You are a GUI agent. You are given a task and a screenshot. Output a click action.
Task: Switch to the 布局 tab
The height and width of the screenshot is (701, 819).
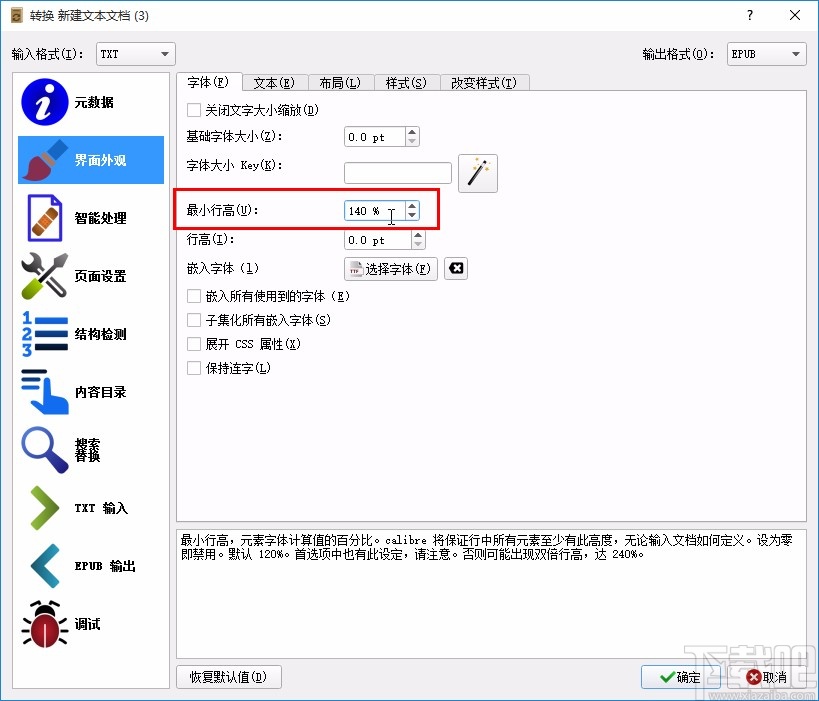tap(340, 83)
